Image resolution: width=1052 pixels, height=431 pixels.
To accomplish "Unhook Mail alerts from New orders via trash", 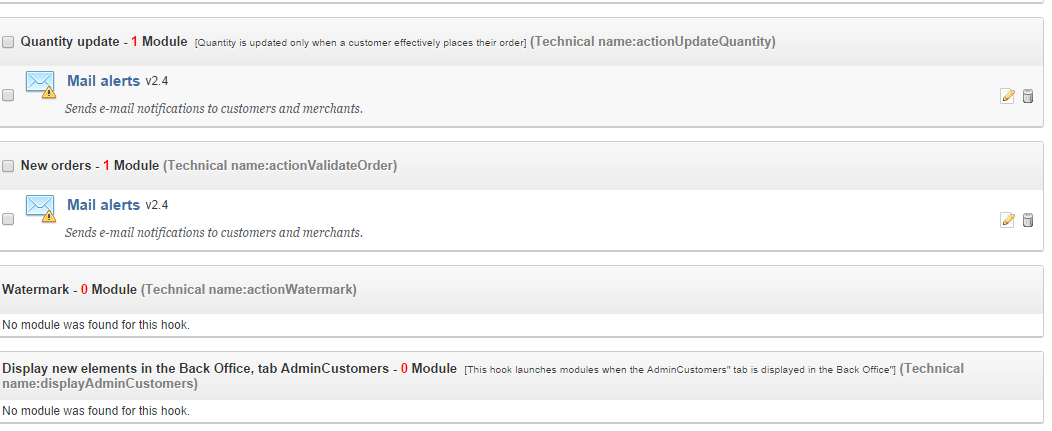I will [1027, 220].
